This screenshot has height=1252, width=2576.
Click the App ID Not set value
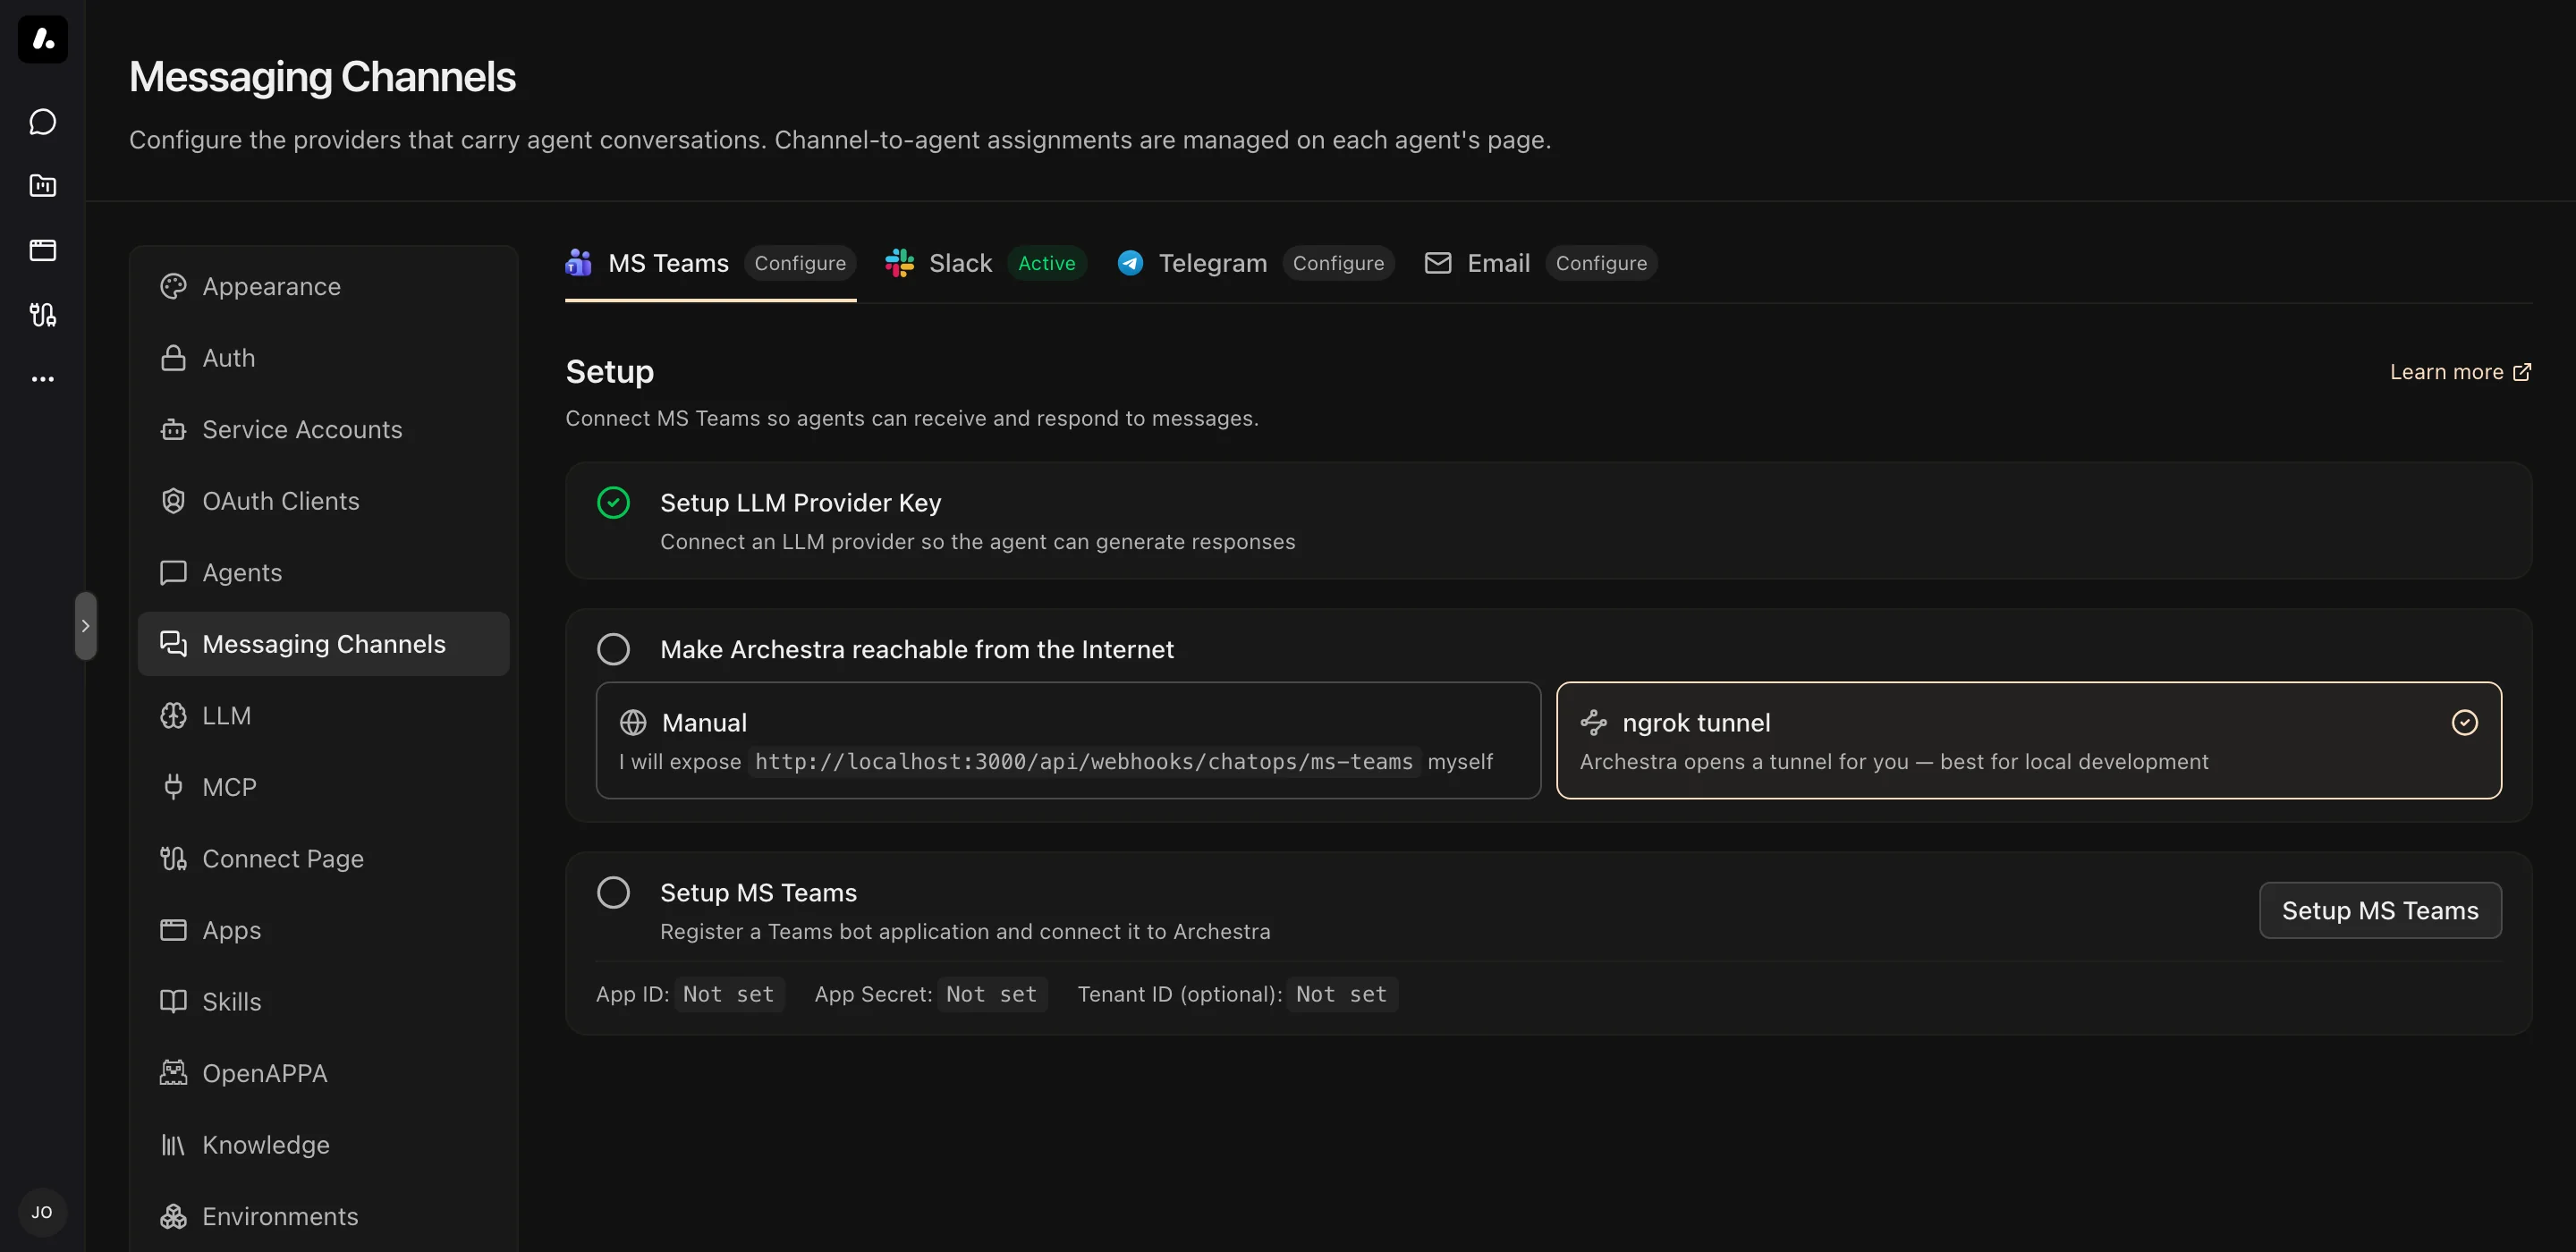tap(729, 994)
